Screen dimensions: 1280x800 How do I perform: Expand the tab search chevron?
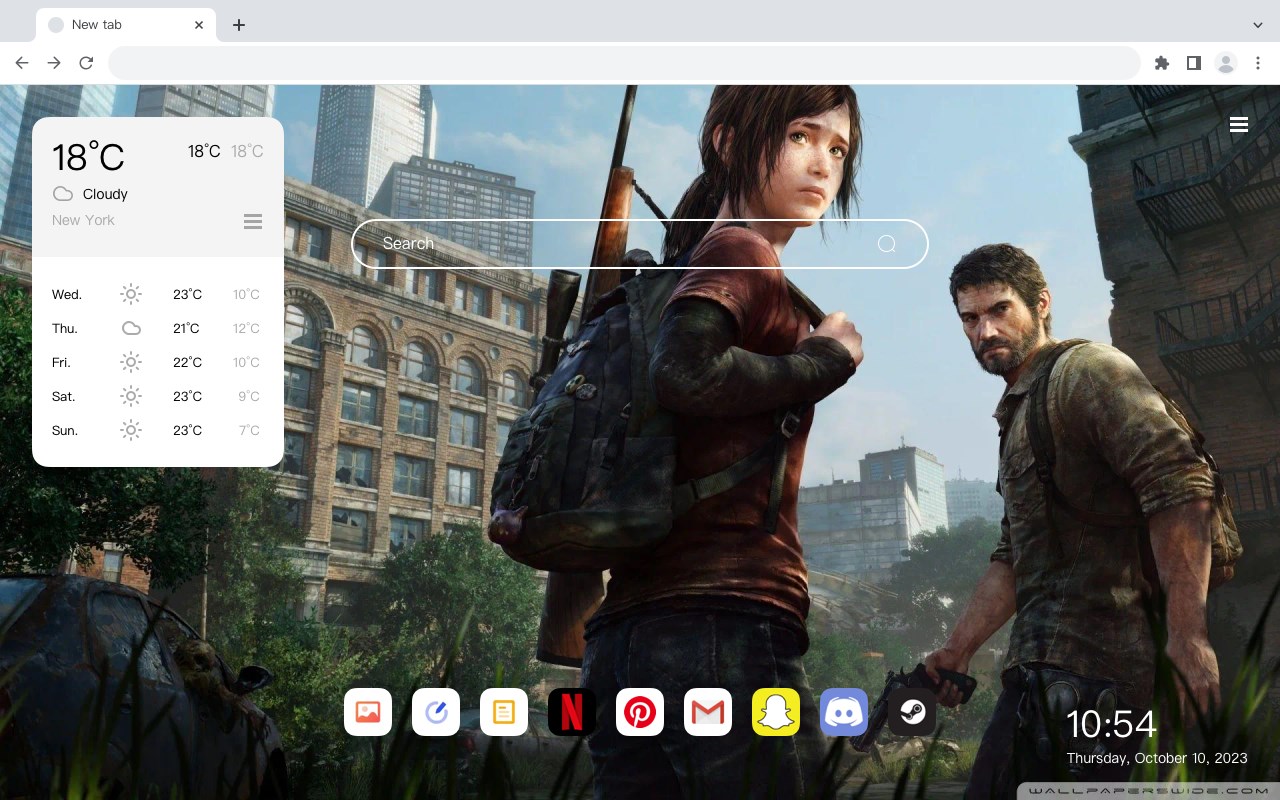pyautogui.click(x=1258, y=25)
